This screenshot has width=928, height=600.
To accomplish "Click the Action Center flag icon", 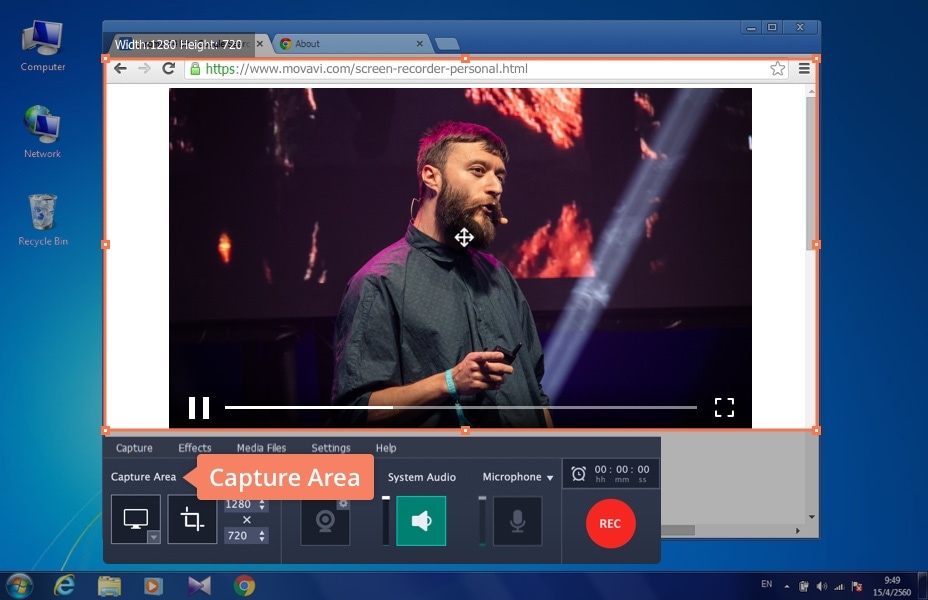I will (x=857, y=586).
